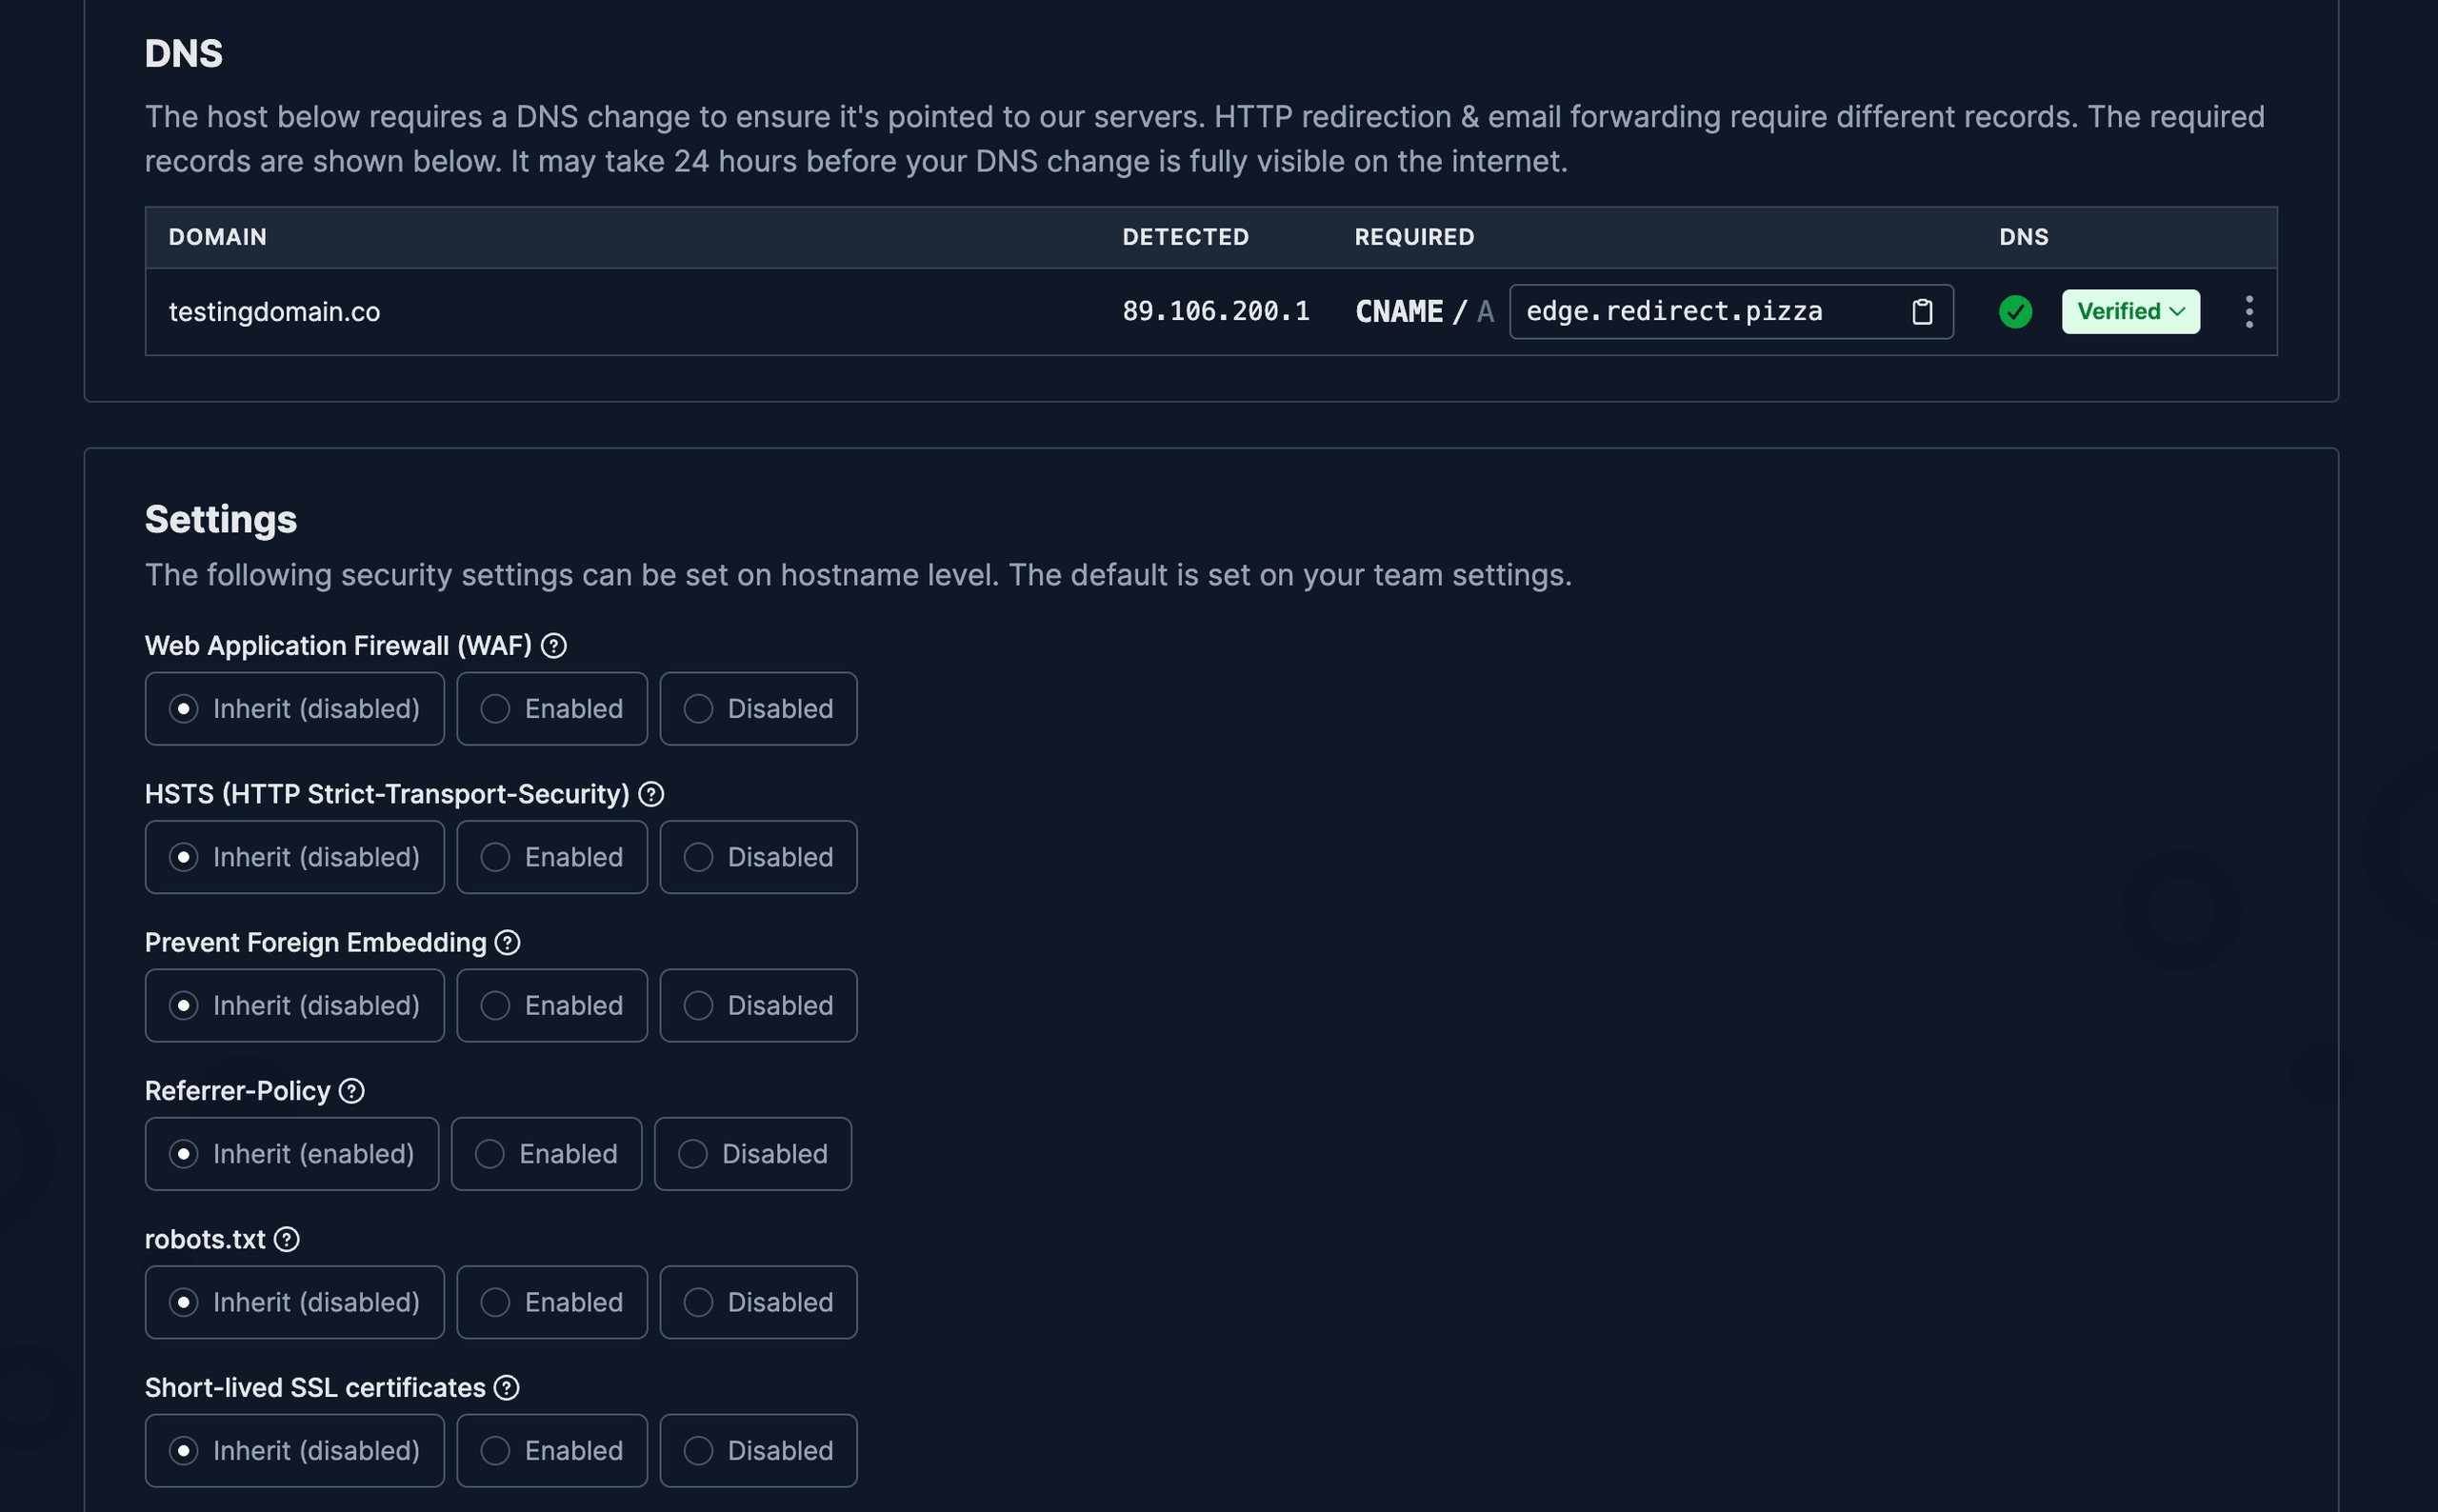Click the edge.redirect.pizza required record field

coord(1730,312)
